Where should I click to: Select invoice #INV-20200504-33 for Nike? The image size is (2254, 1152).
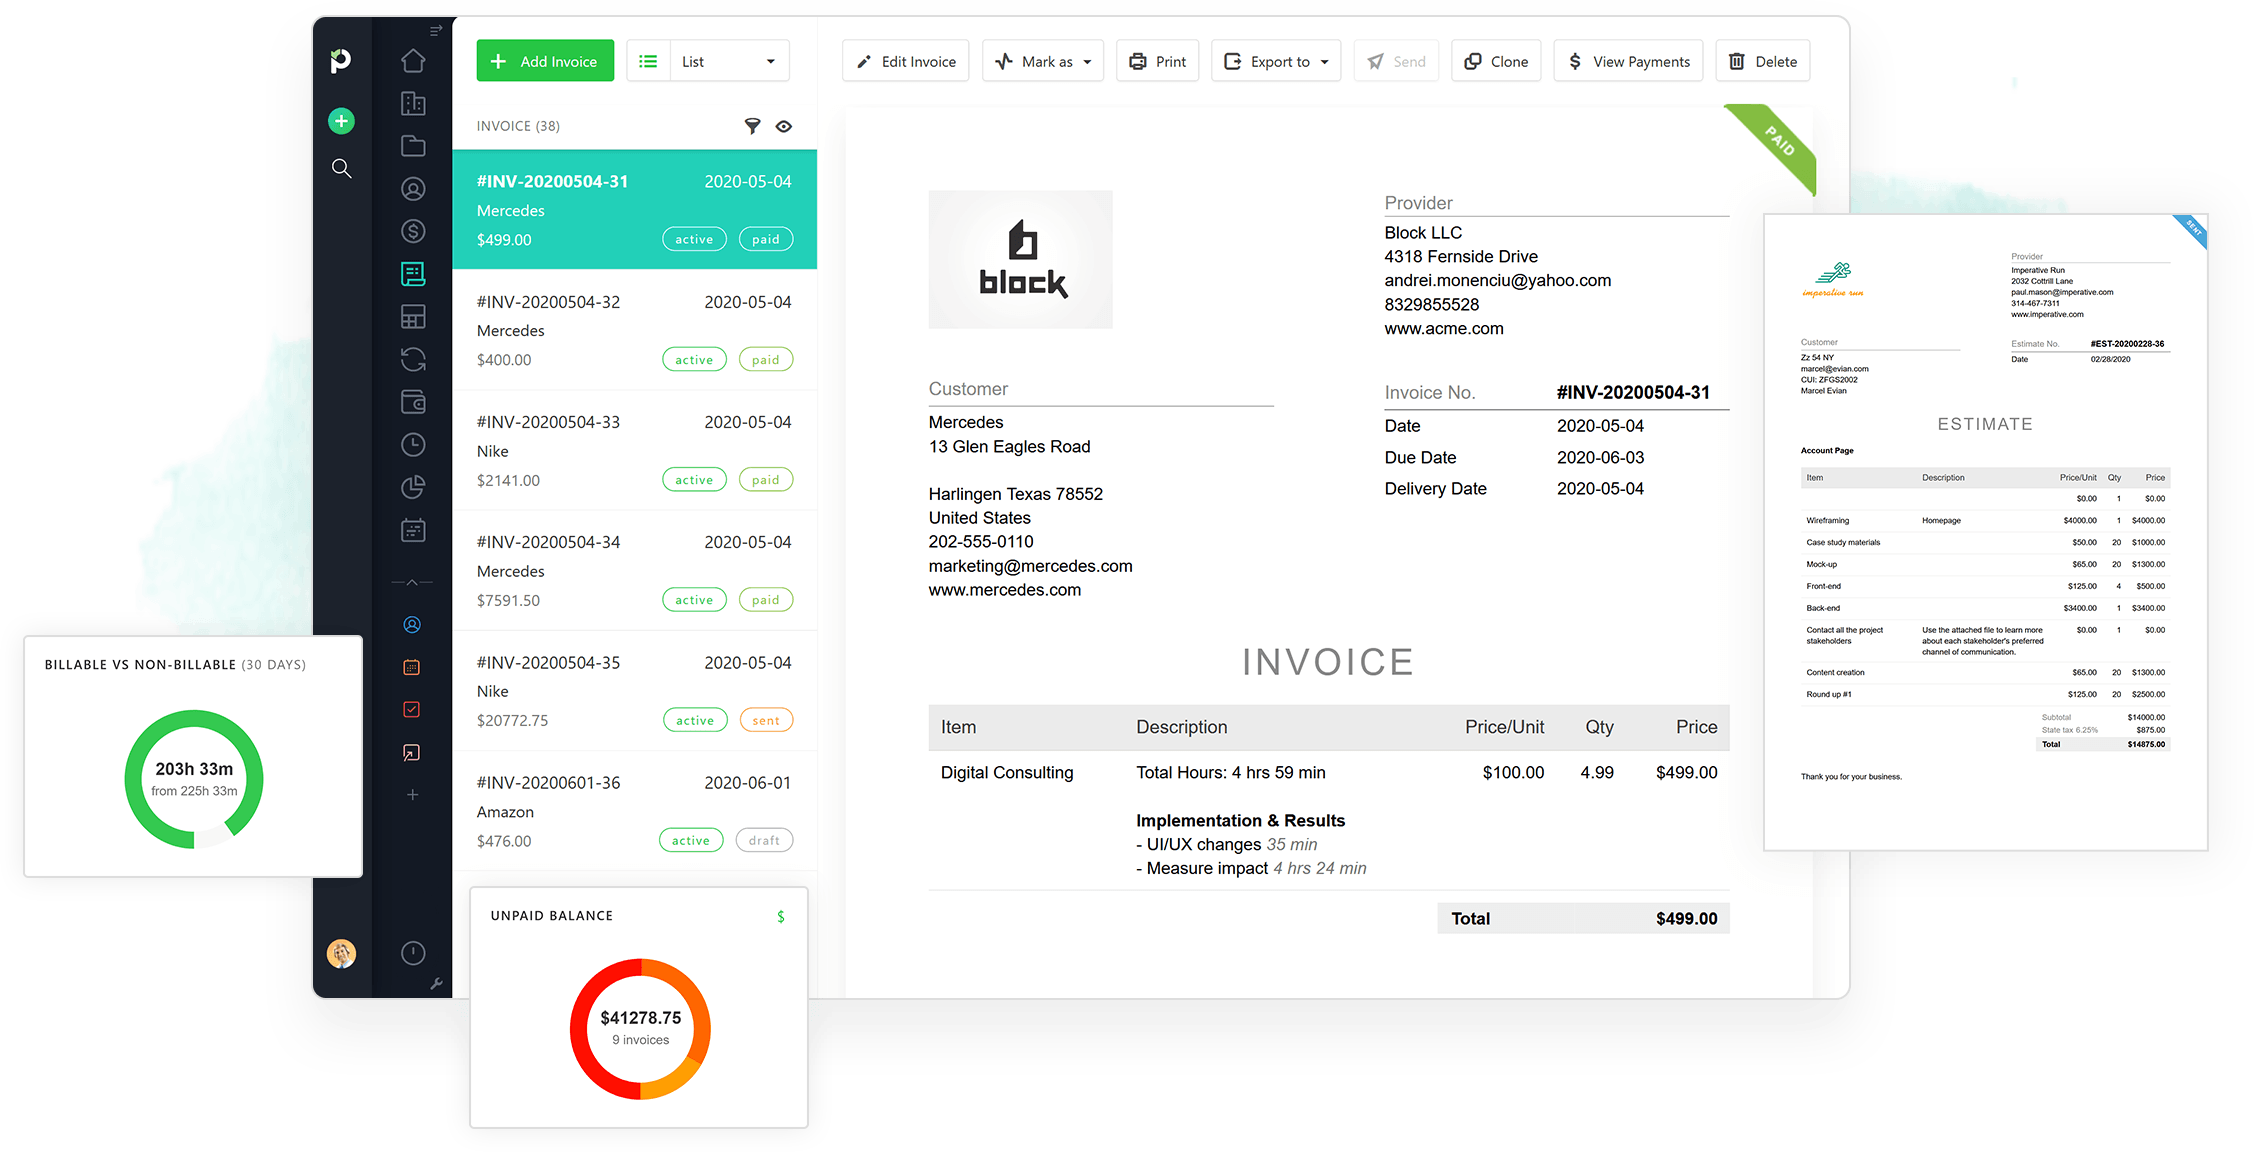coord(634,450)
